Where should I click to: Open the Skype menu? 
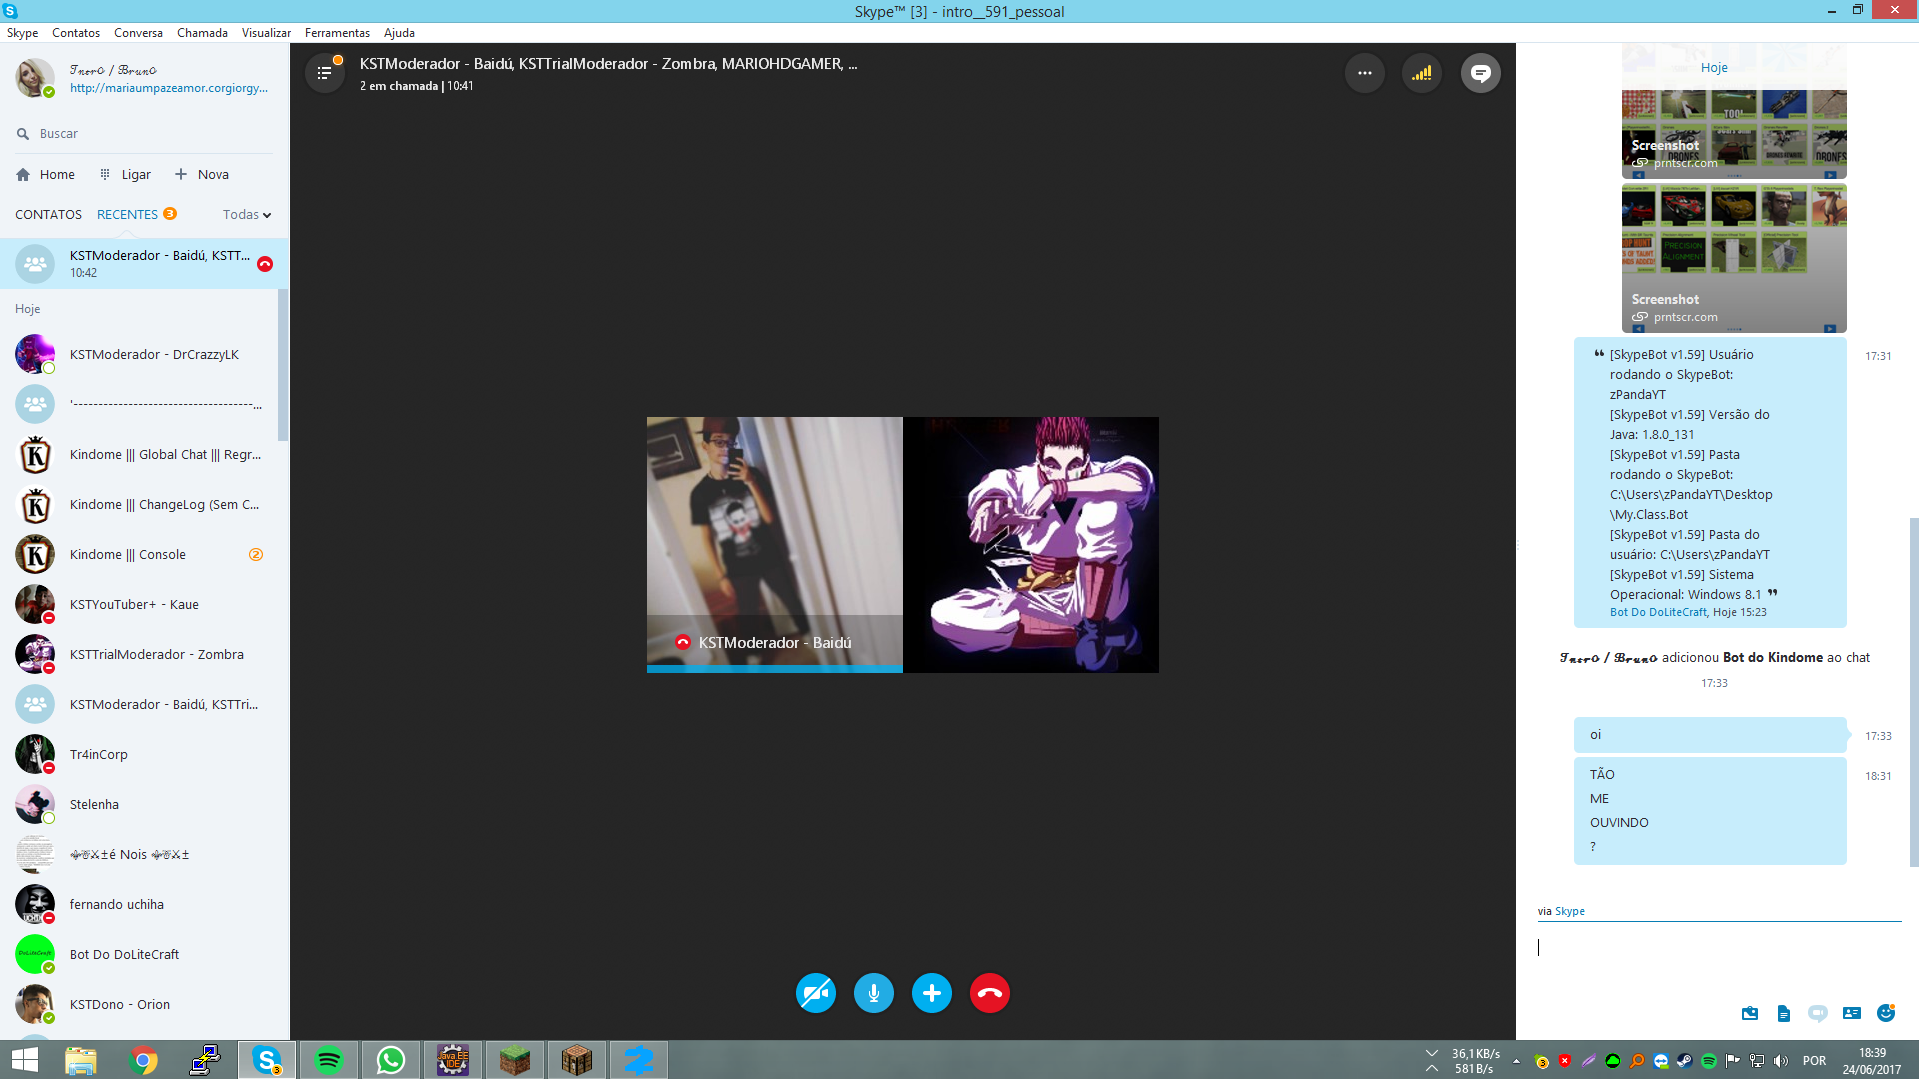tap(22, 32)
